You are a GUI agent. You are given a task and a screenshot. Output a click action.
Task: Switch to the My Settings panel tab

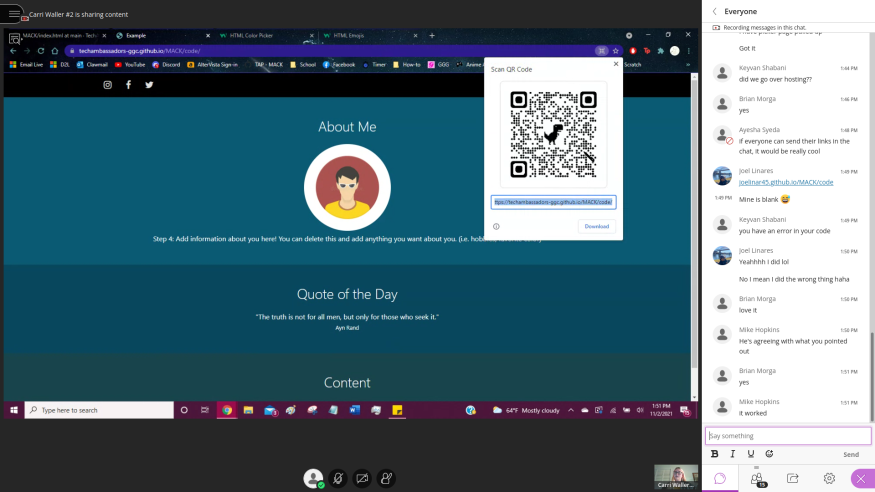829,479
